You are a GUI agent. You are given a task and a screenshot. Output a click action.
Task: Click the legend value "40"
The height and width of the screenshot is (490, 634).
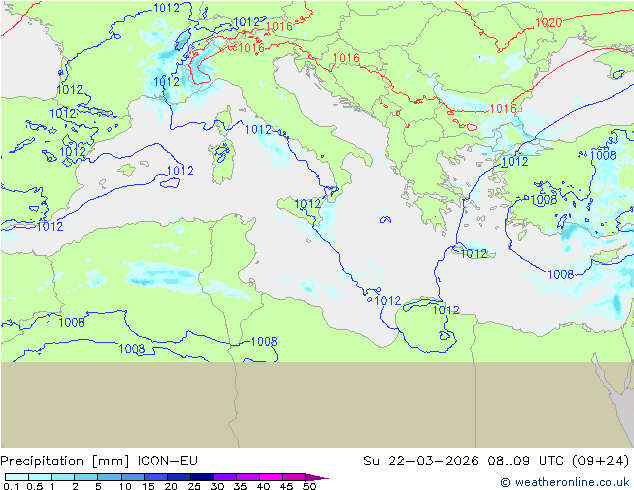coord(263,486)
